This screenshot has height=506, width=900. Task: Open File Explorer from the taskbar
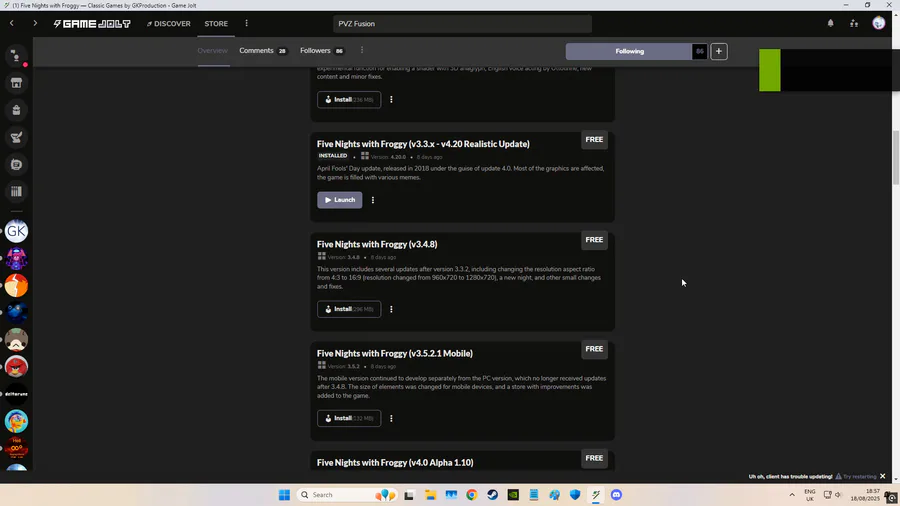click(x=430, y=495)
